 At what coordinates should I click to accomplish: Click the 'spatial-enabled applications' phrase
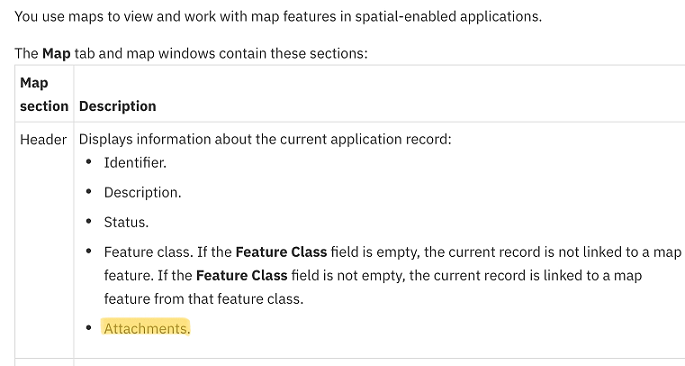(448, 17)
